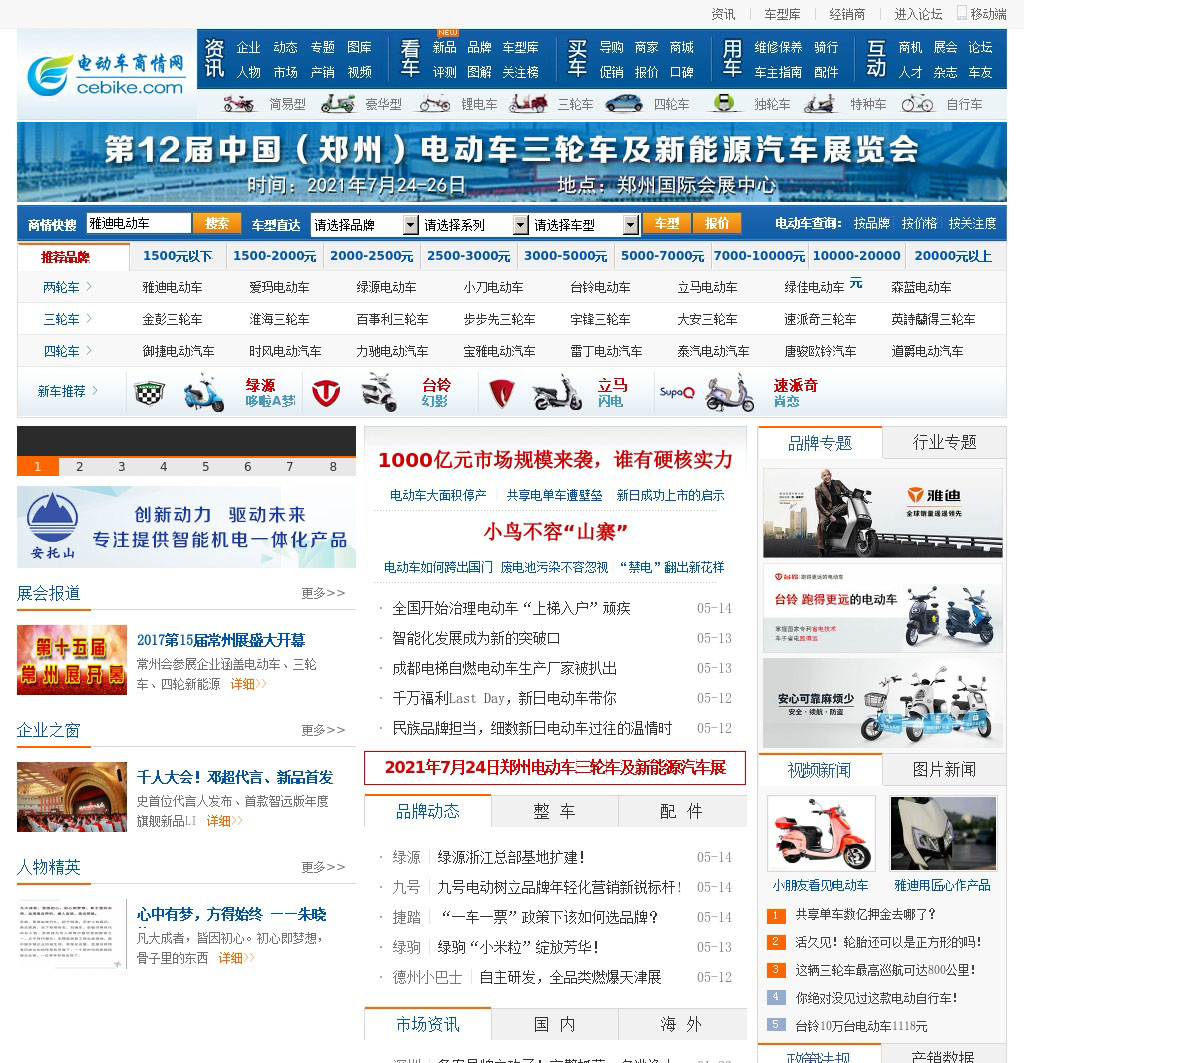The image size is (1200, 1063).
Task: Play the 小朋友看见电动车 video thumbnail
Action: tap(821, 834)
